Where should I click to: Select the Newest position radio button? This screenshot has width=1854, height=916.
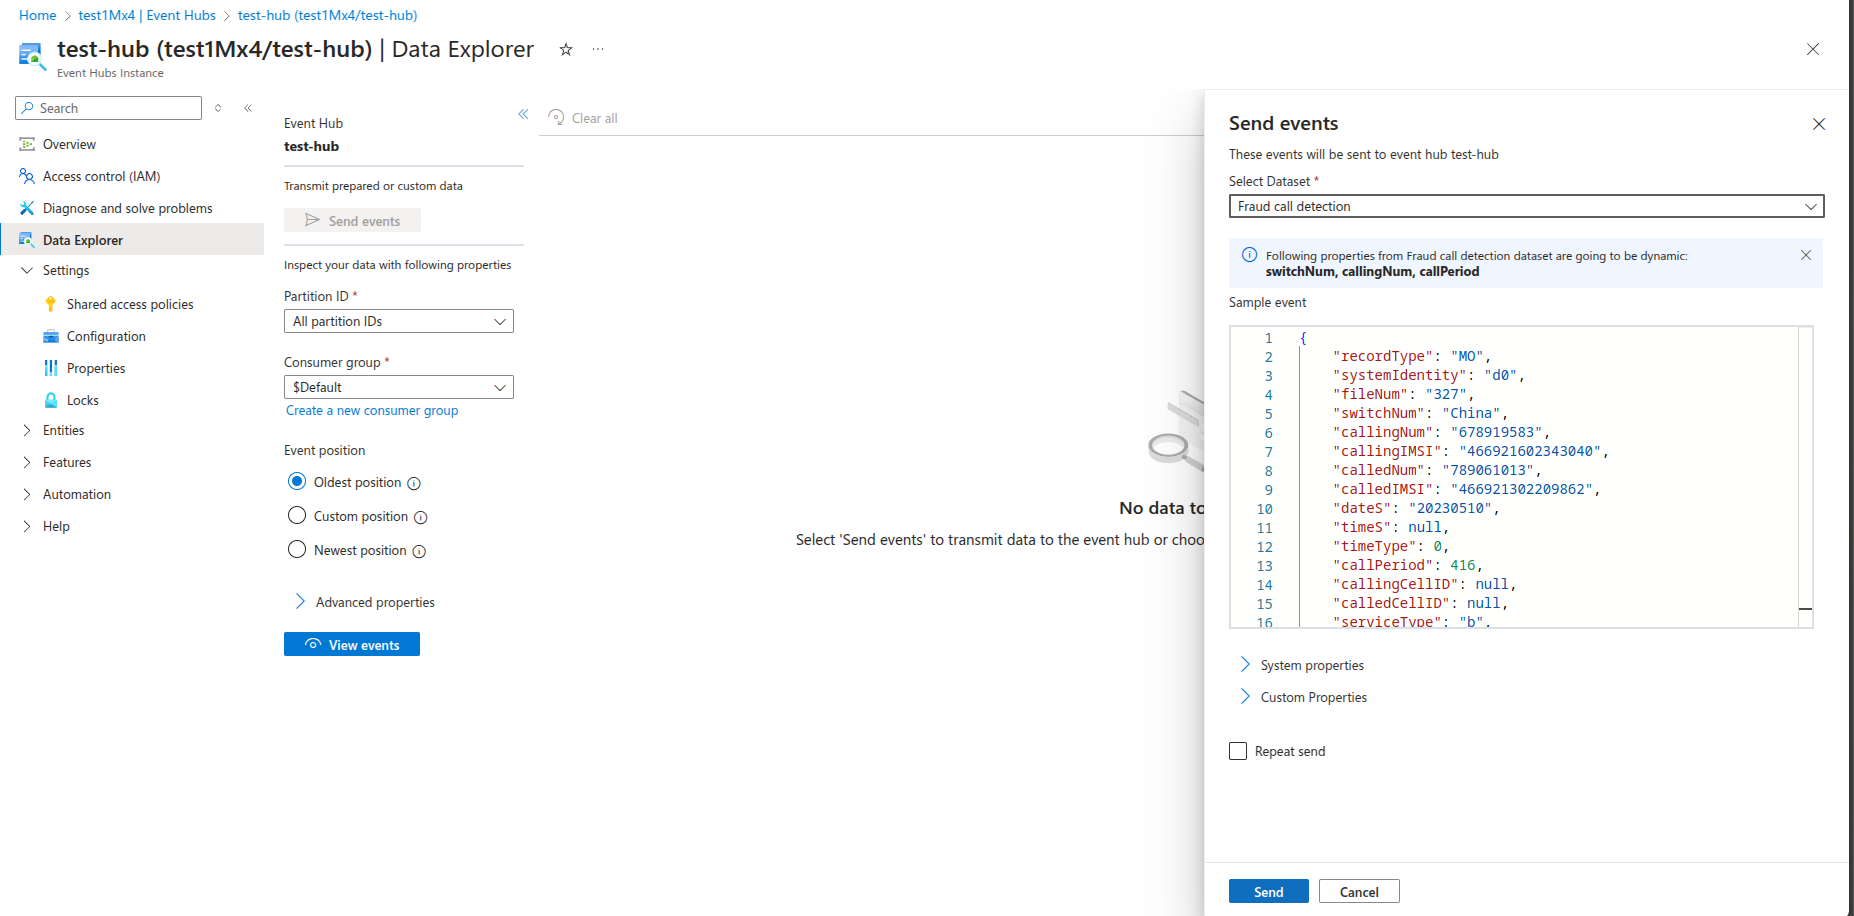click(297, 549)
